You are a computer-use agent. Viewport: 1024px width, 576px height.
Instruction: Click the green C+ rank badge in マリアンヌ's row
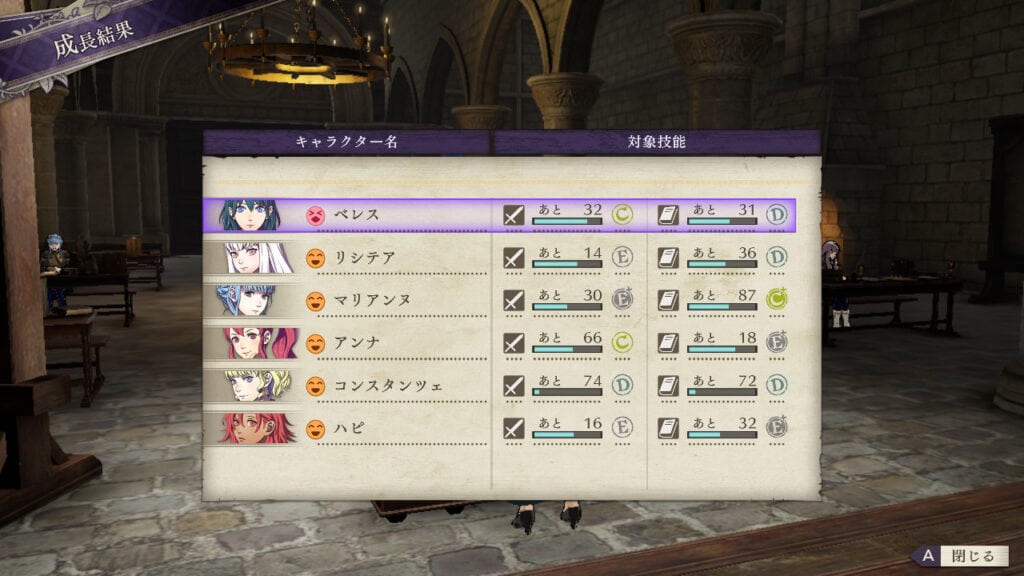[776, 299]
